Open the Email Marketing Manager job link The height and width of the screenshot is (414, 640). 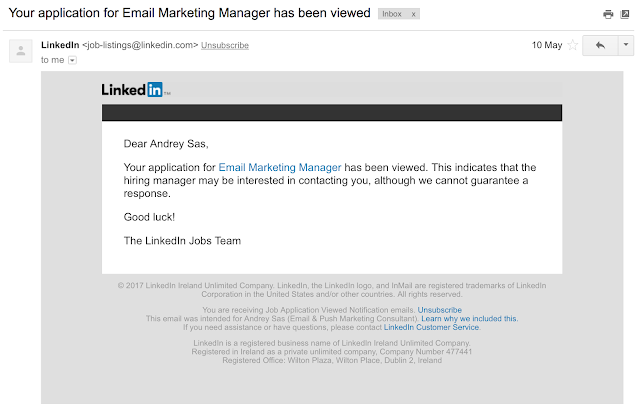pos(280,167)
